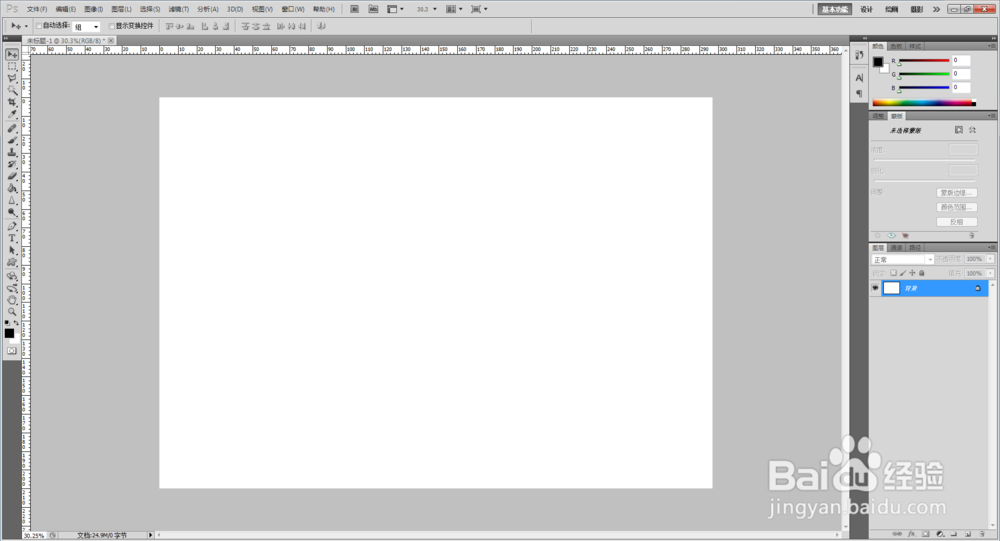Screen dimensions: 1000x541
Task: Switch to the 通道 channels tab
Action: point(897,248)
